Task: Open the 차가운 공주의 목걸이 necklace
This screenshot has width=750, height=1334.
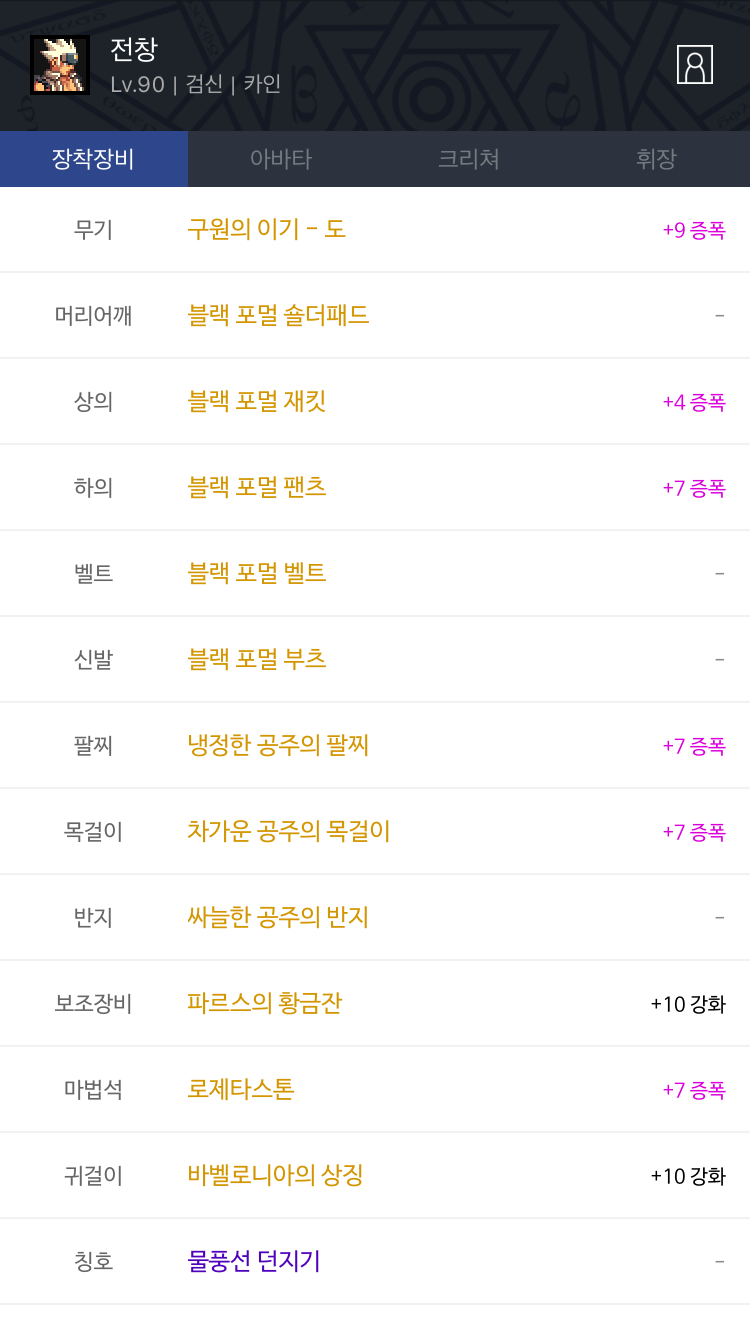Action: pyautogui.click(x=288, y=831)
